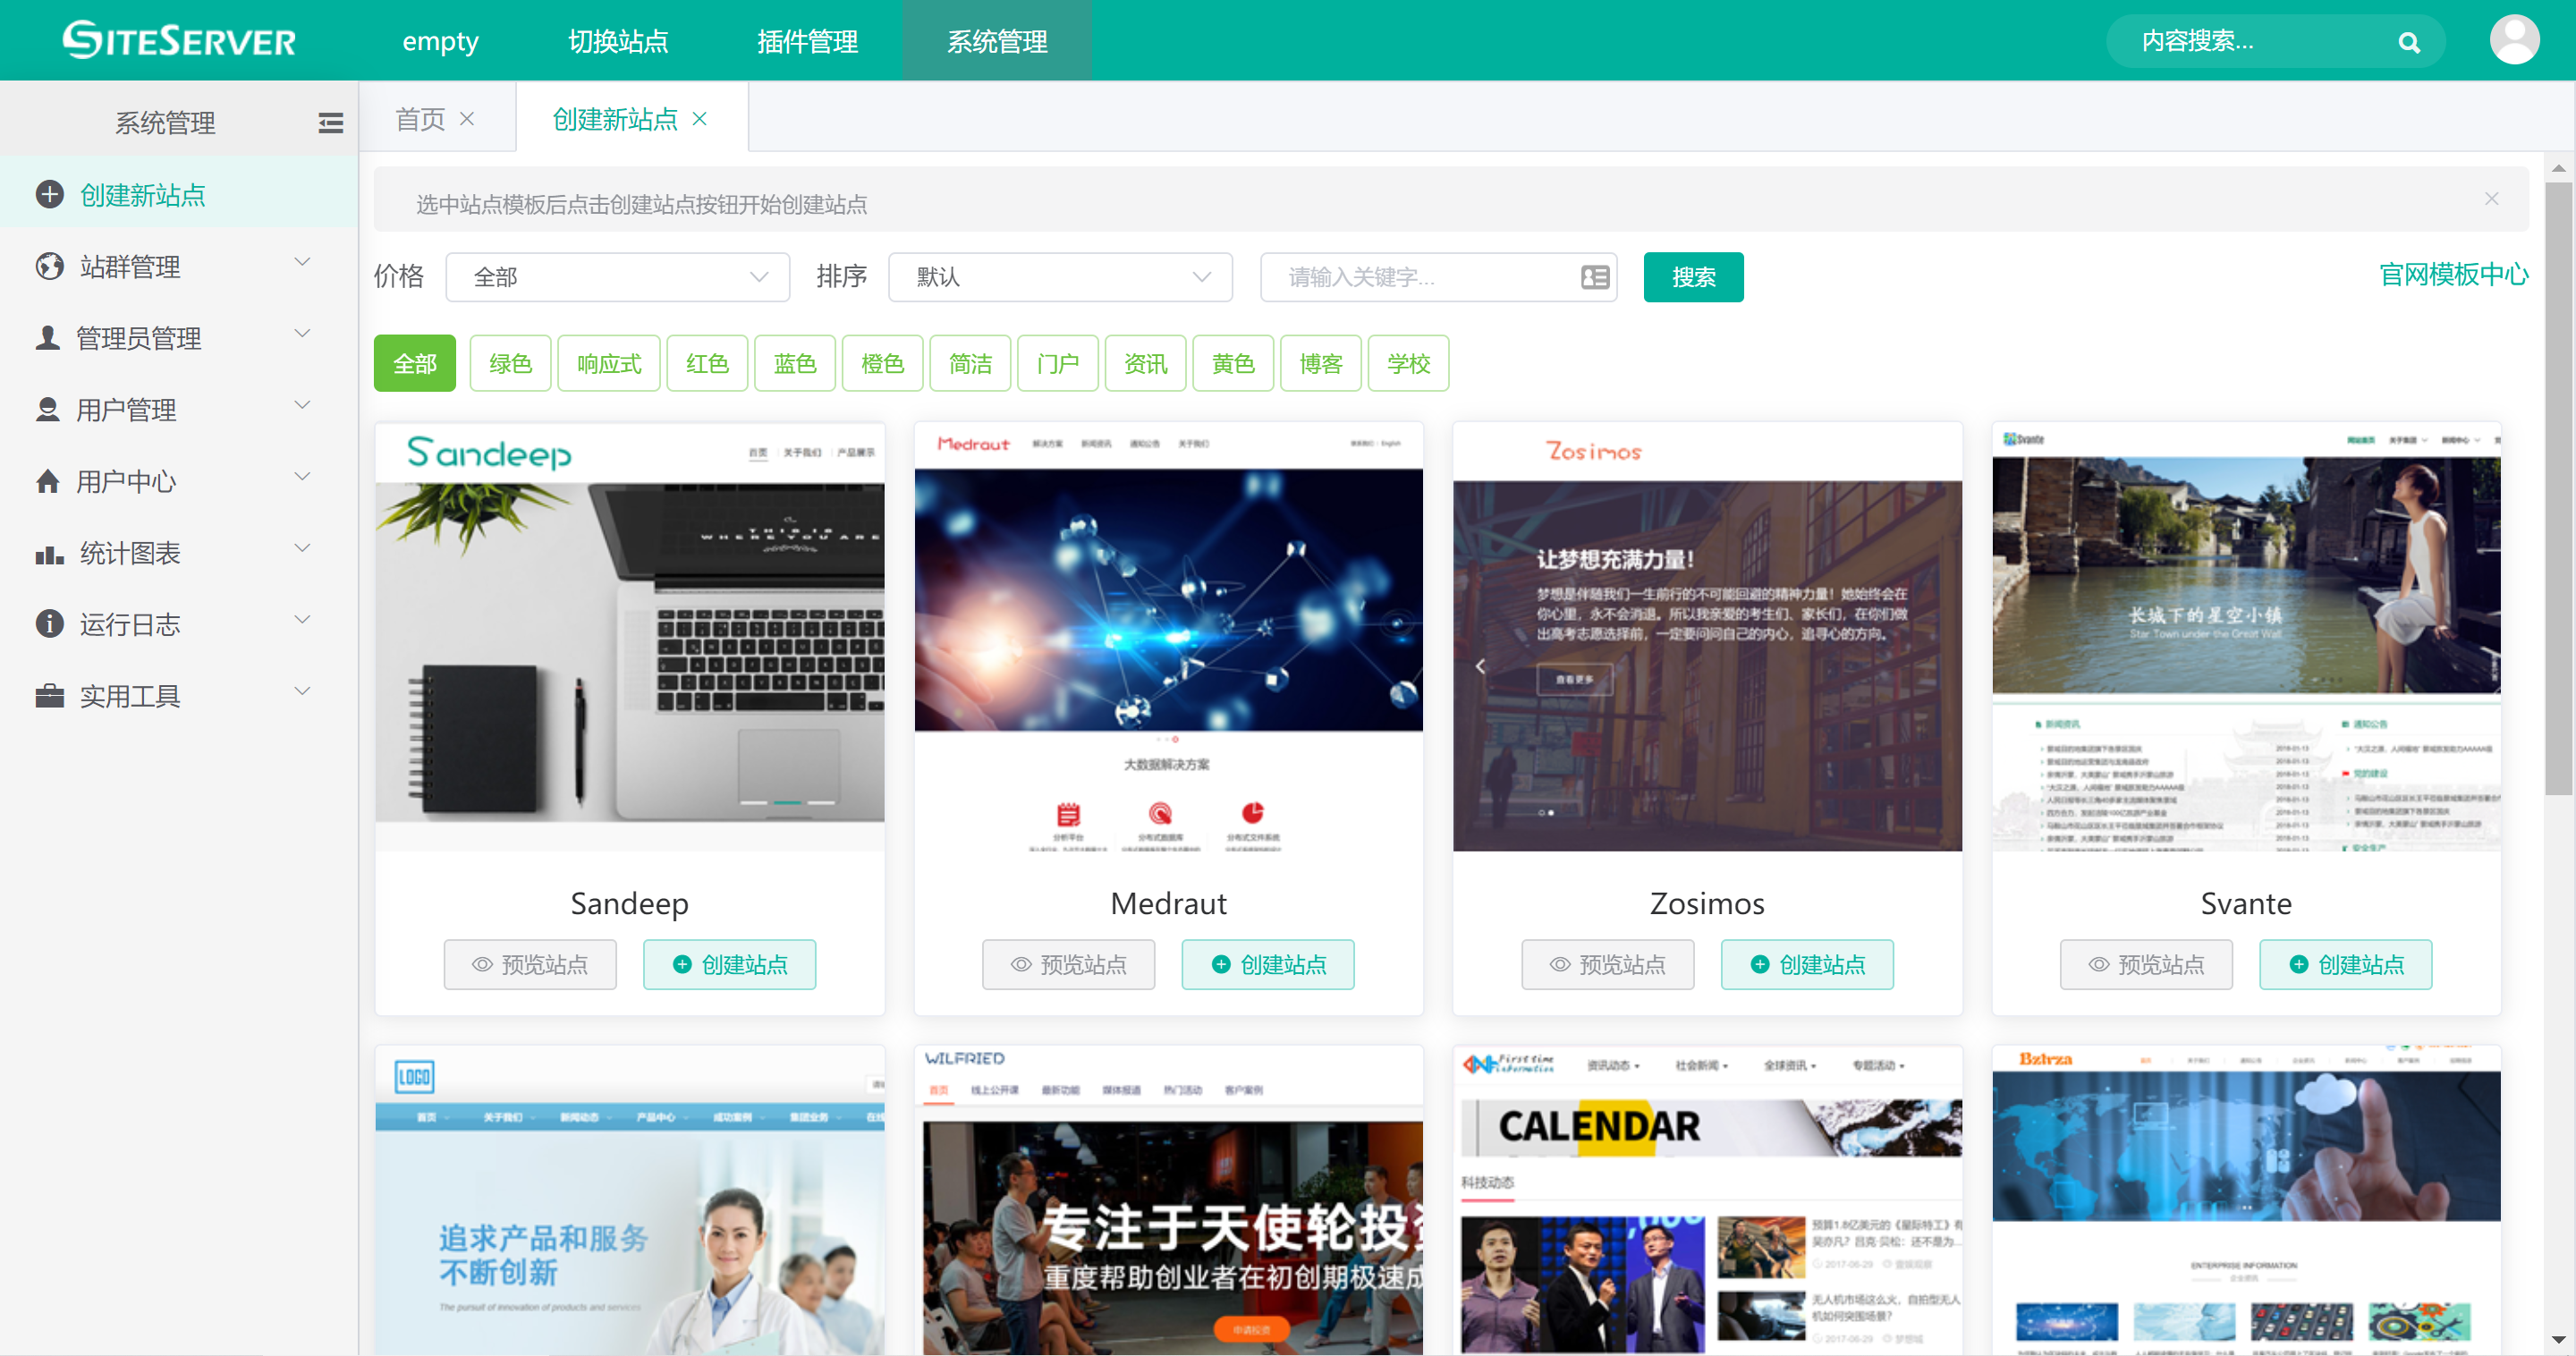The height and width of the screenshot is (1356, 2576).
Task: Open the 价格 price dropdown
Action: click(617, 277)
